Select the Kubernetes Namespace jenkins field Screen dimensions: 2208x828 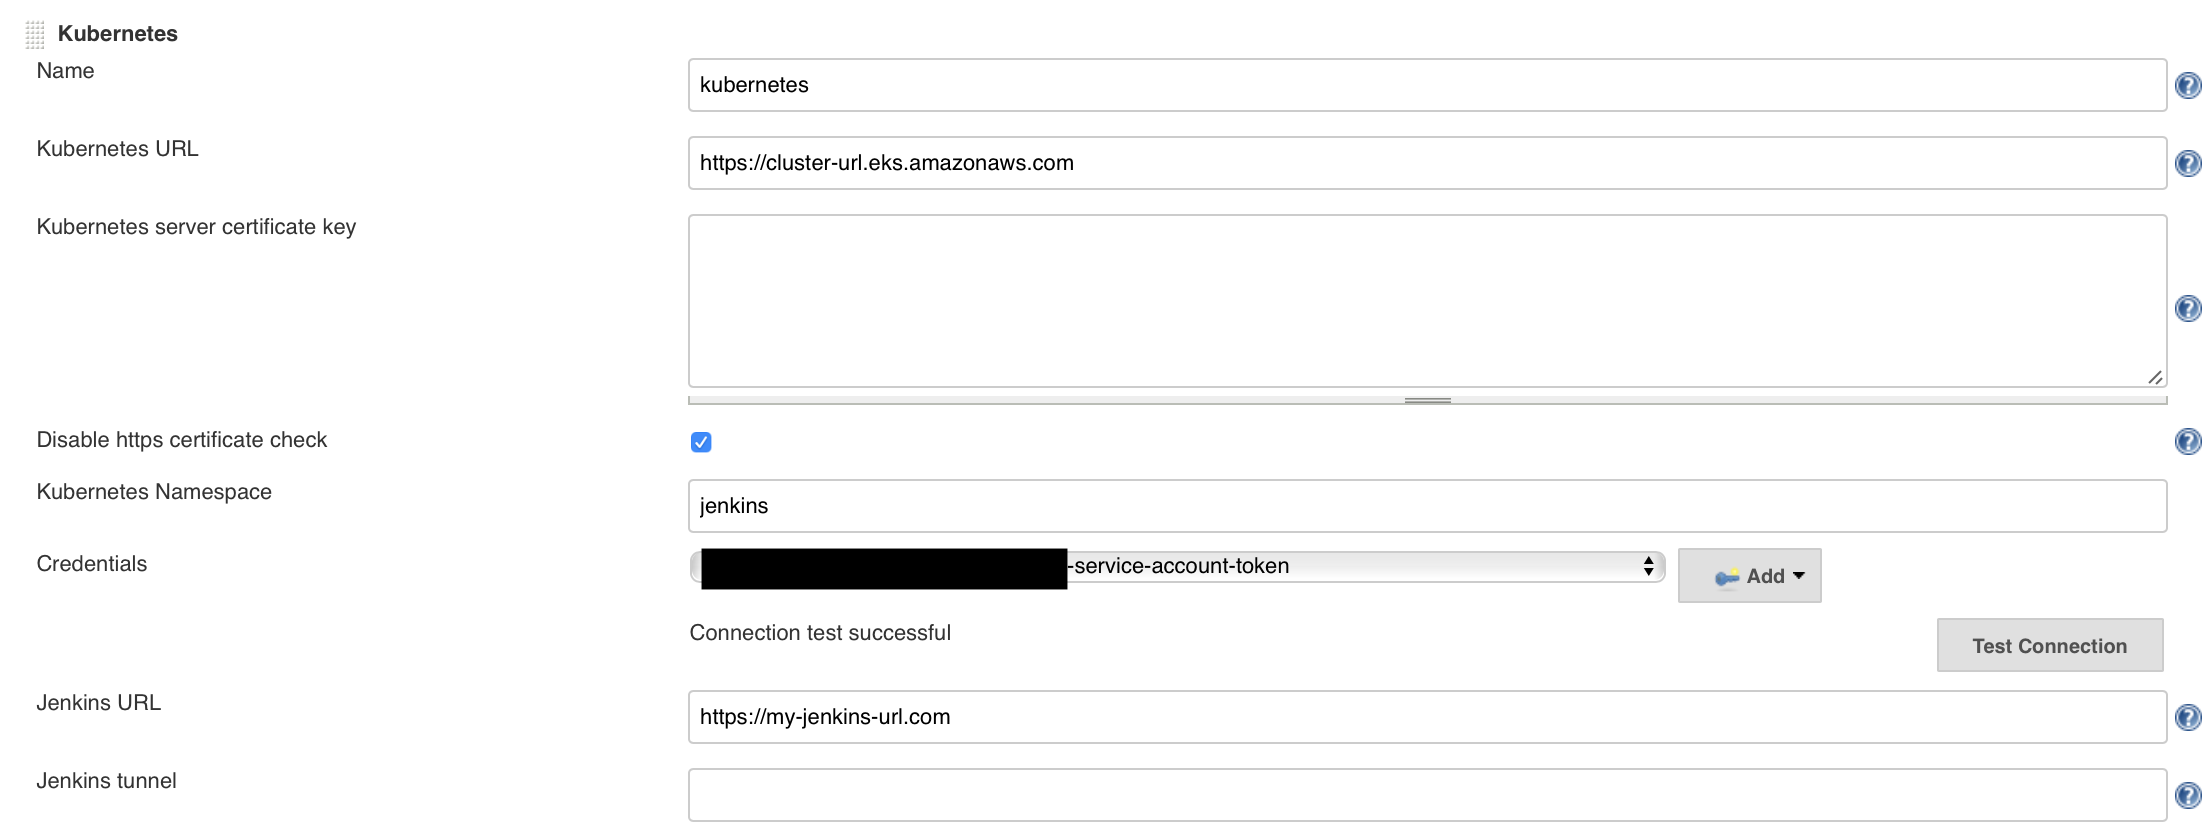[x=1427, y=506]
